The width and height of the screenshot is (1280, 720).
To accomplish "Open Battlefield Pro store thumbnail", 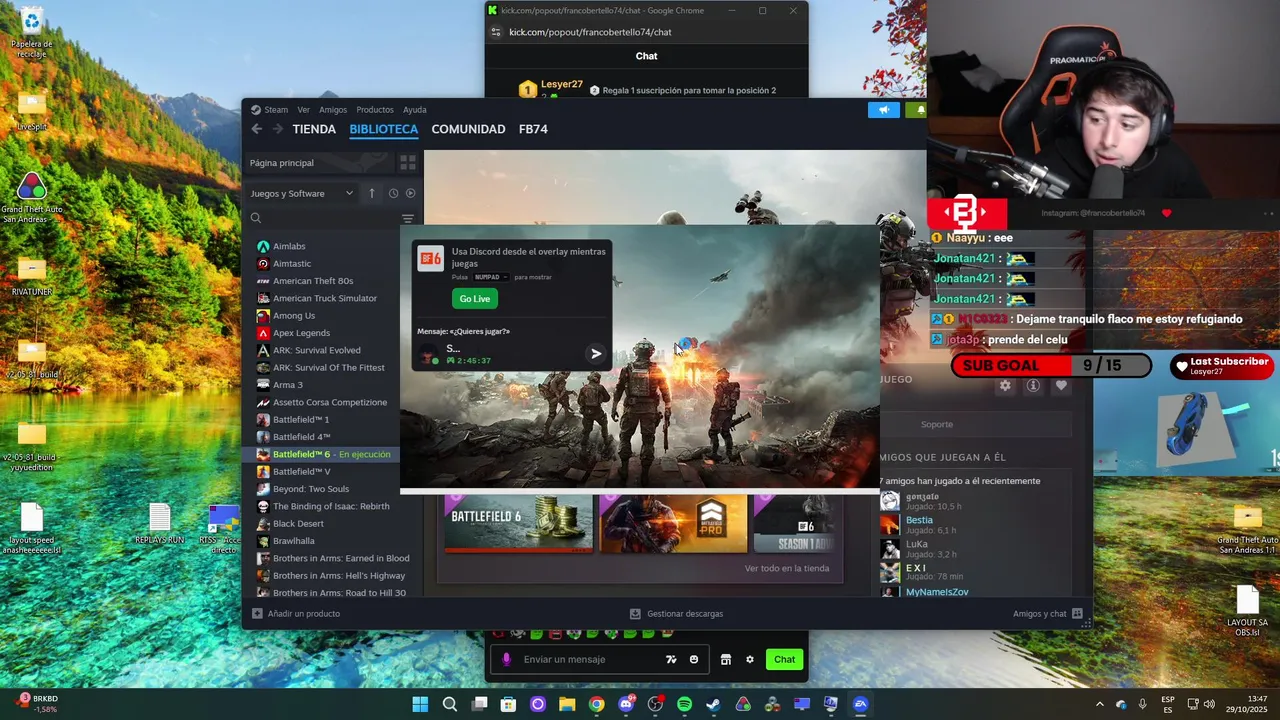I will pos(673,522).
